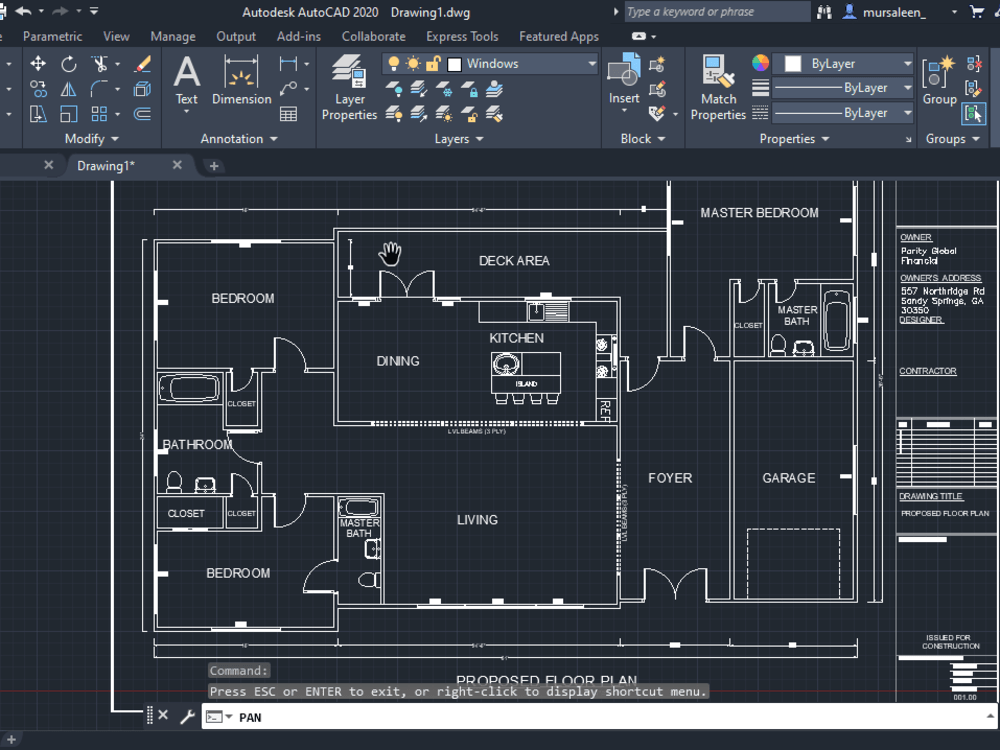Toggle freeze sun icon for Windows layer
Image resolution: width=1000 pixels, height=750 pixels.
pyautogui.click(x=413, y=63)
